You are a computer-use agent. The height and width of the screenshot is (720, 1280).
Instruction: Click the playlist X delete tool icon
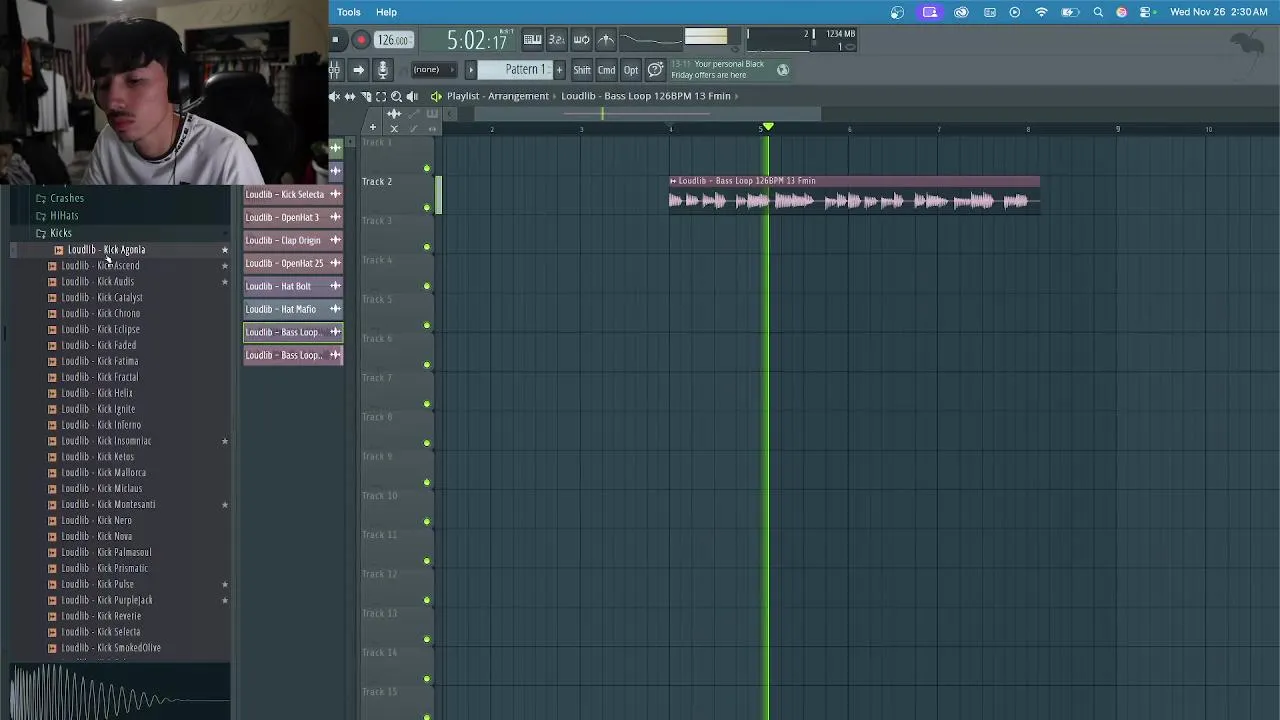pyautogui.click(x=394, y=128)
